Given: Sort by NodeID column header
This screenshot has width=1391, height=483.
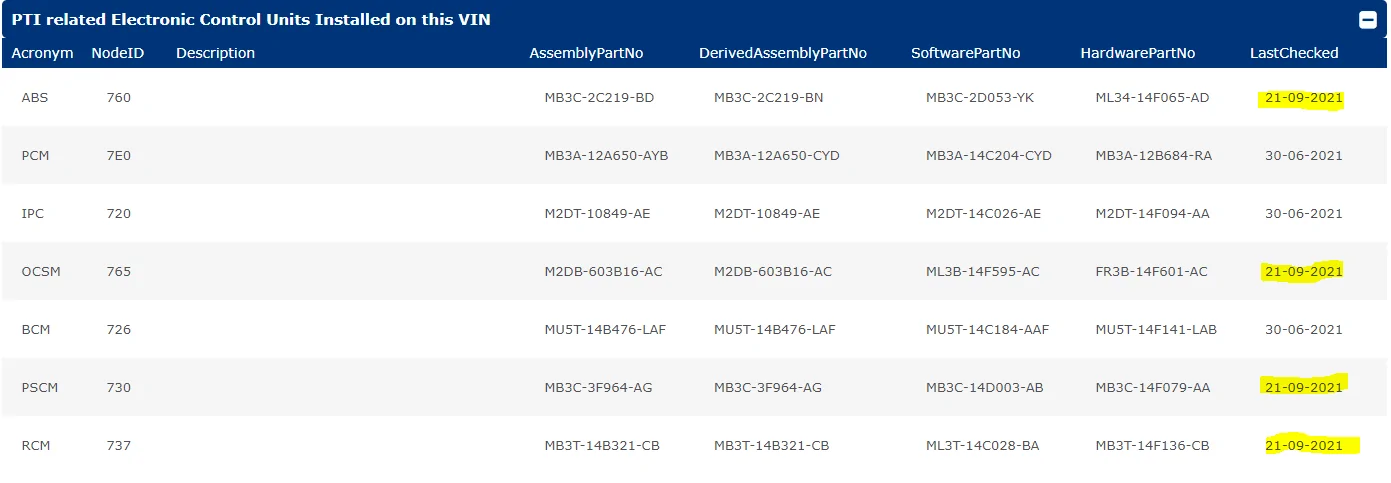Looking at the screenshot, I should click(x=118, y=53).
